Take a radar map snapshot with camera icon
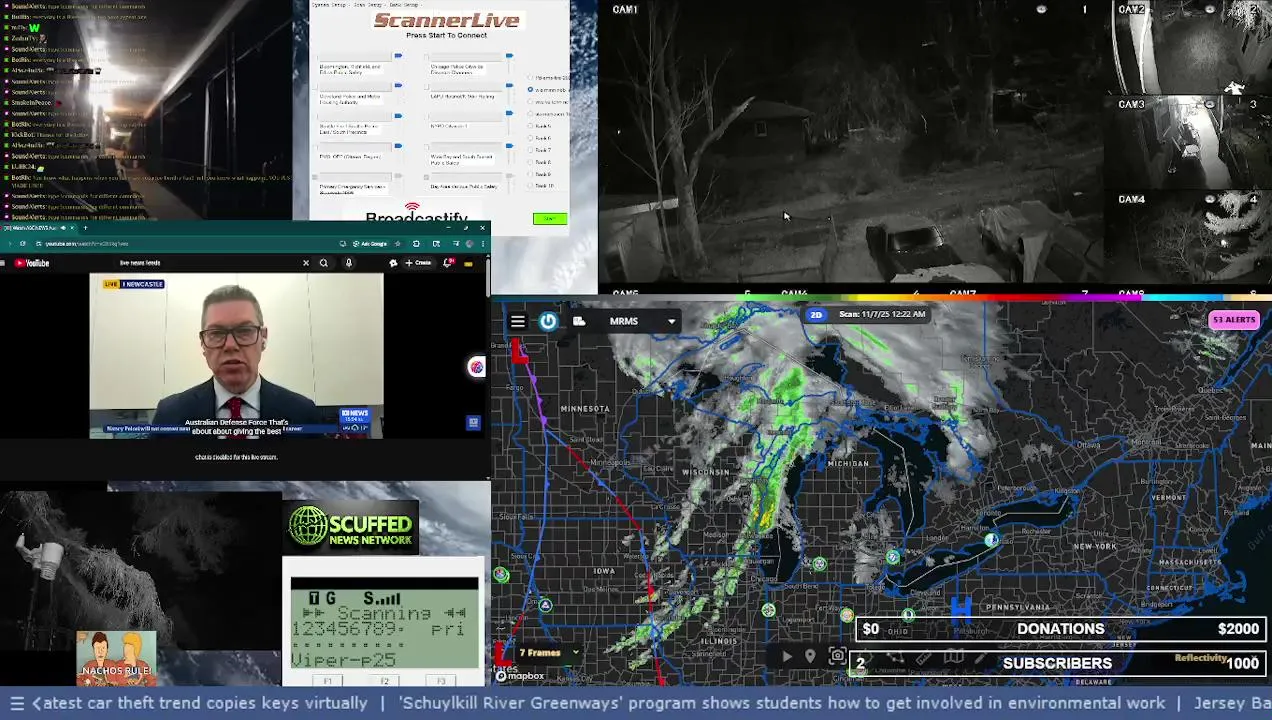Screen dimensions: 1272x720 click(x=837, y=657)
